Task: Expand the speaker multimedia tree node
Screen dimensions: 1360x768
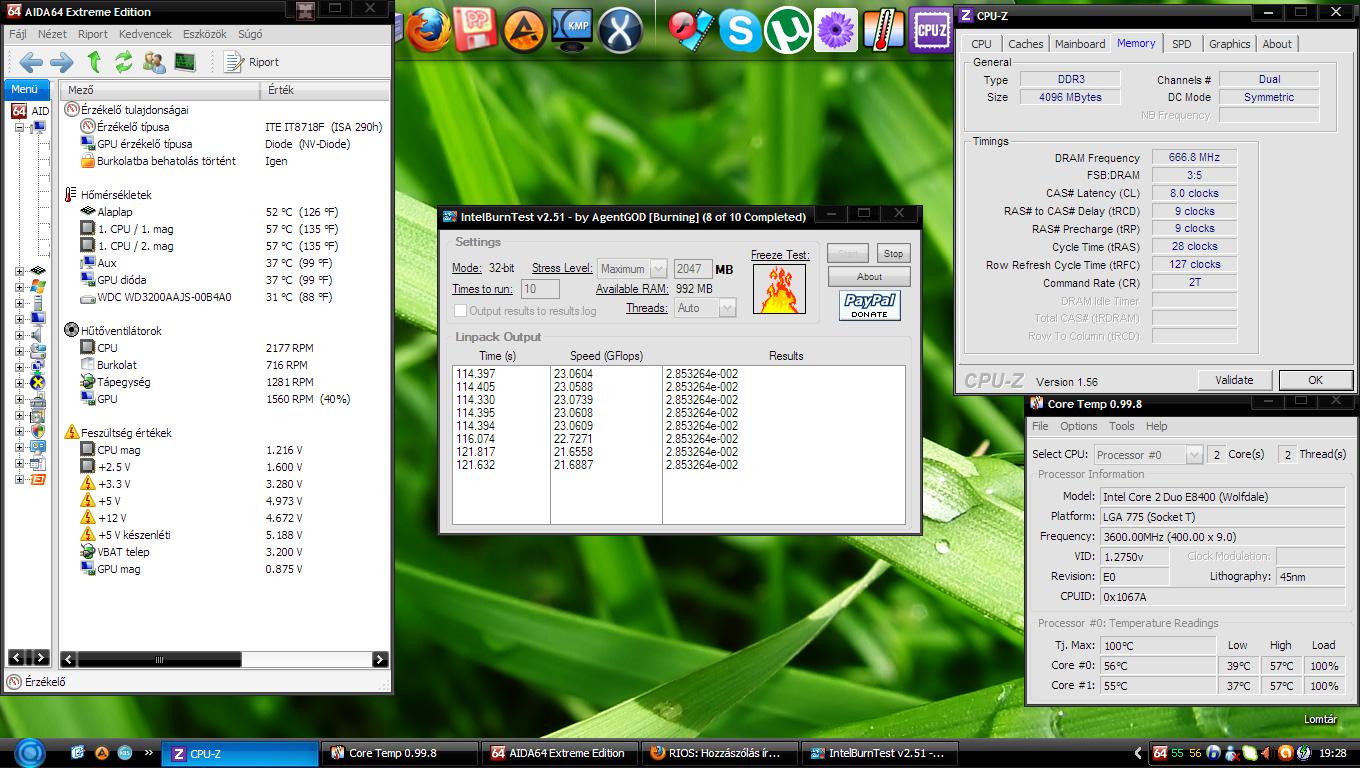Action: click(x=20, y=335)
